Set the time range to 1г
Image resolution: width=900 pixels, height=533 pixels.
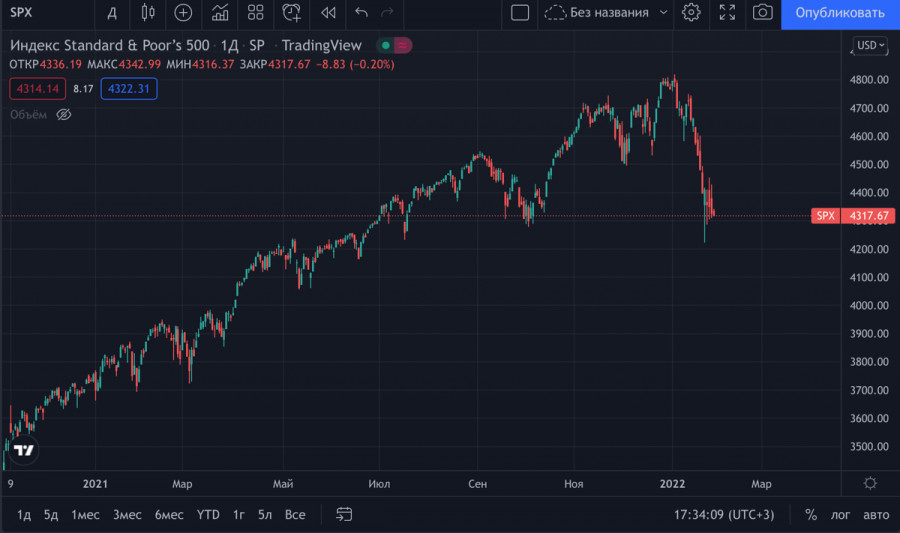point(239,515)
